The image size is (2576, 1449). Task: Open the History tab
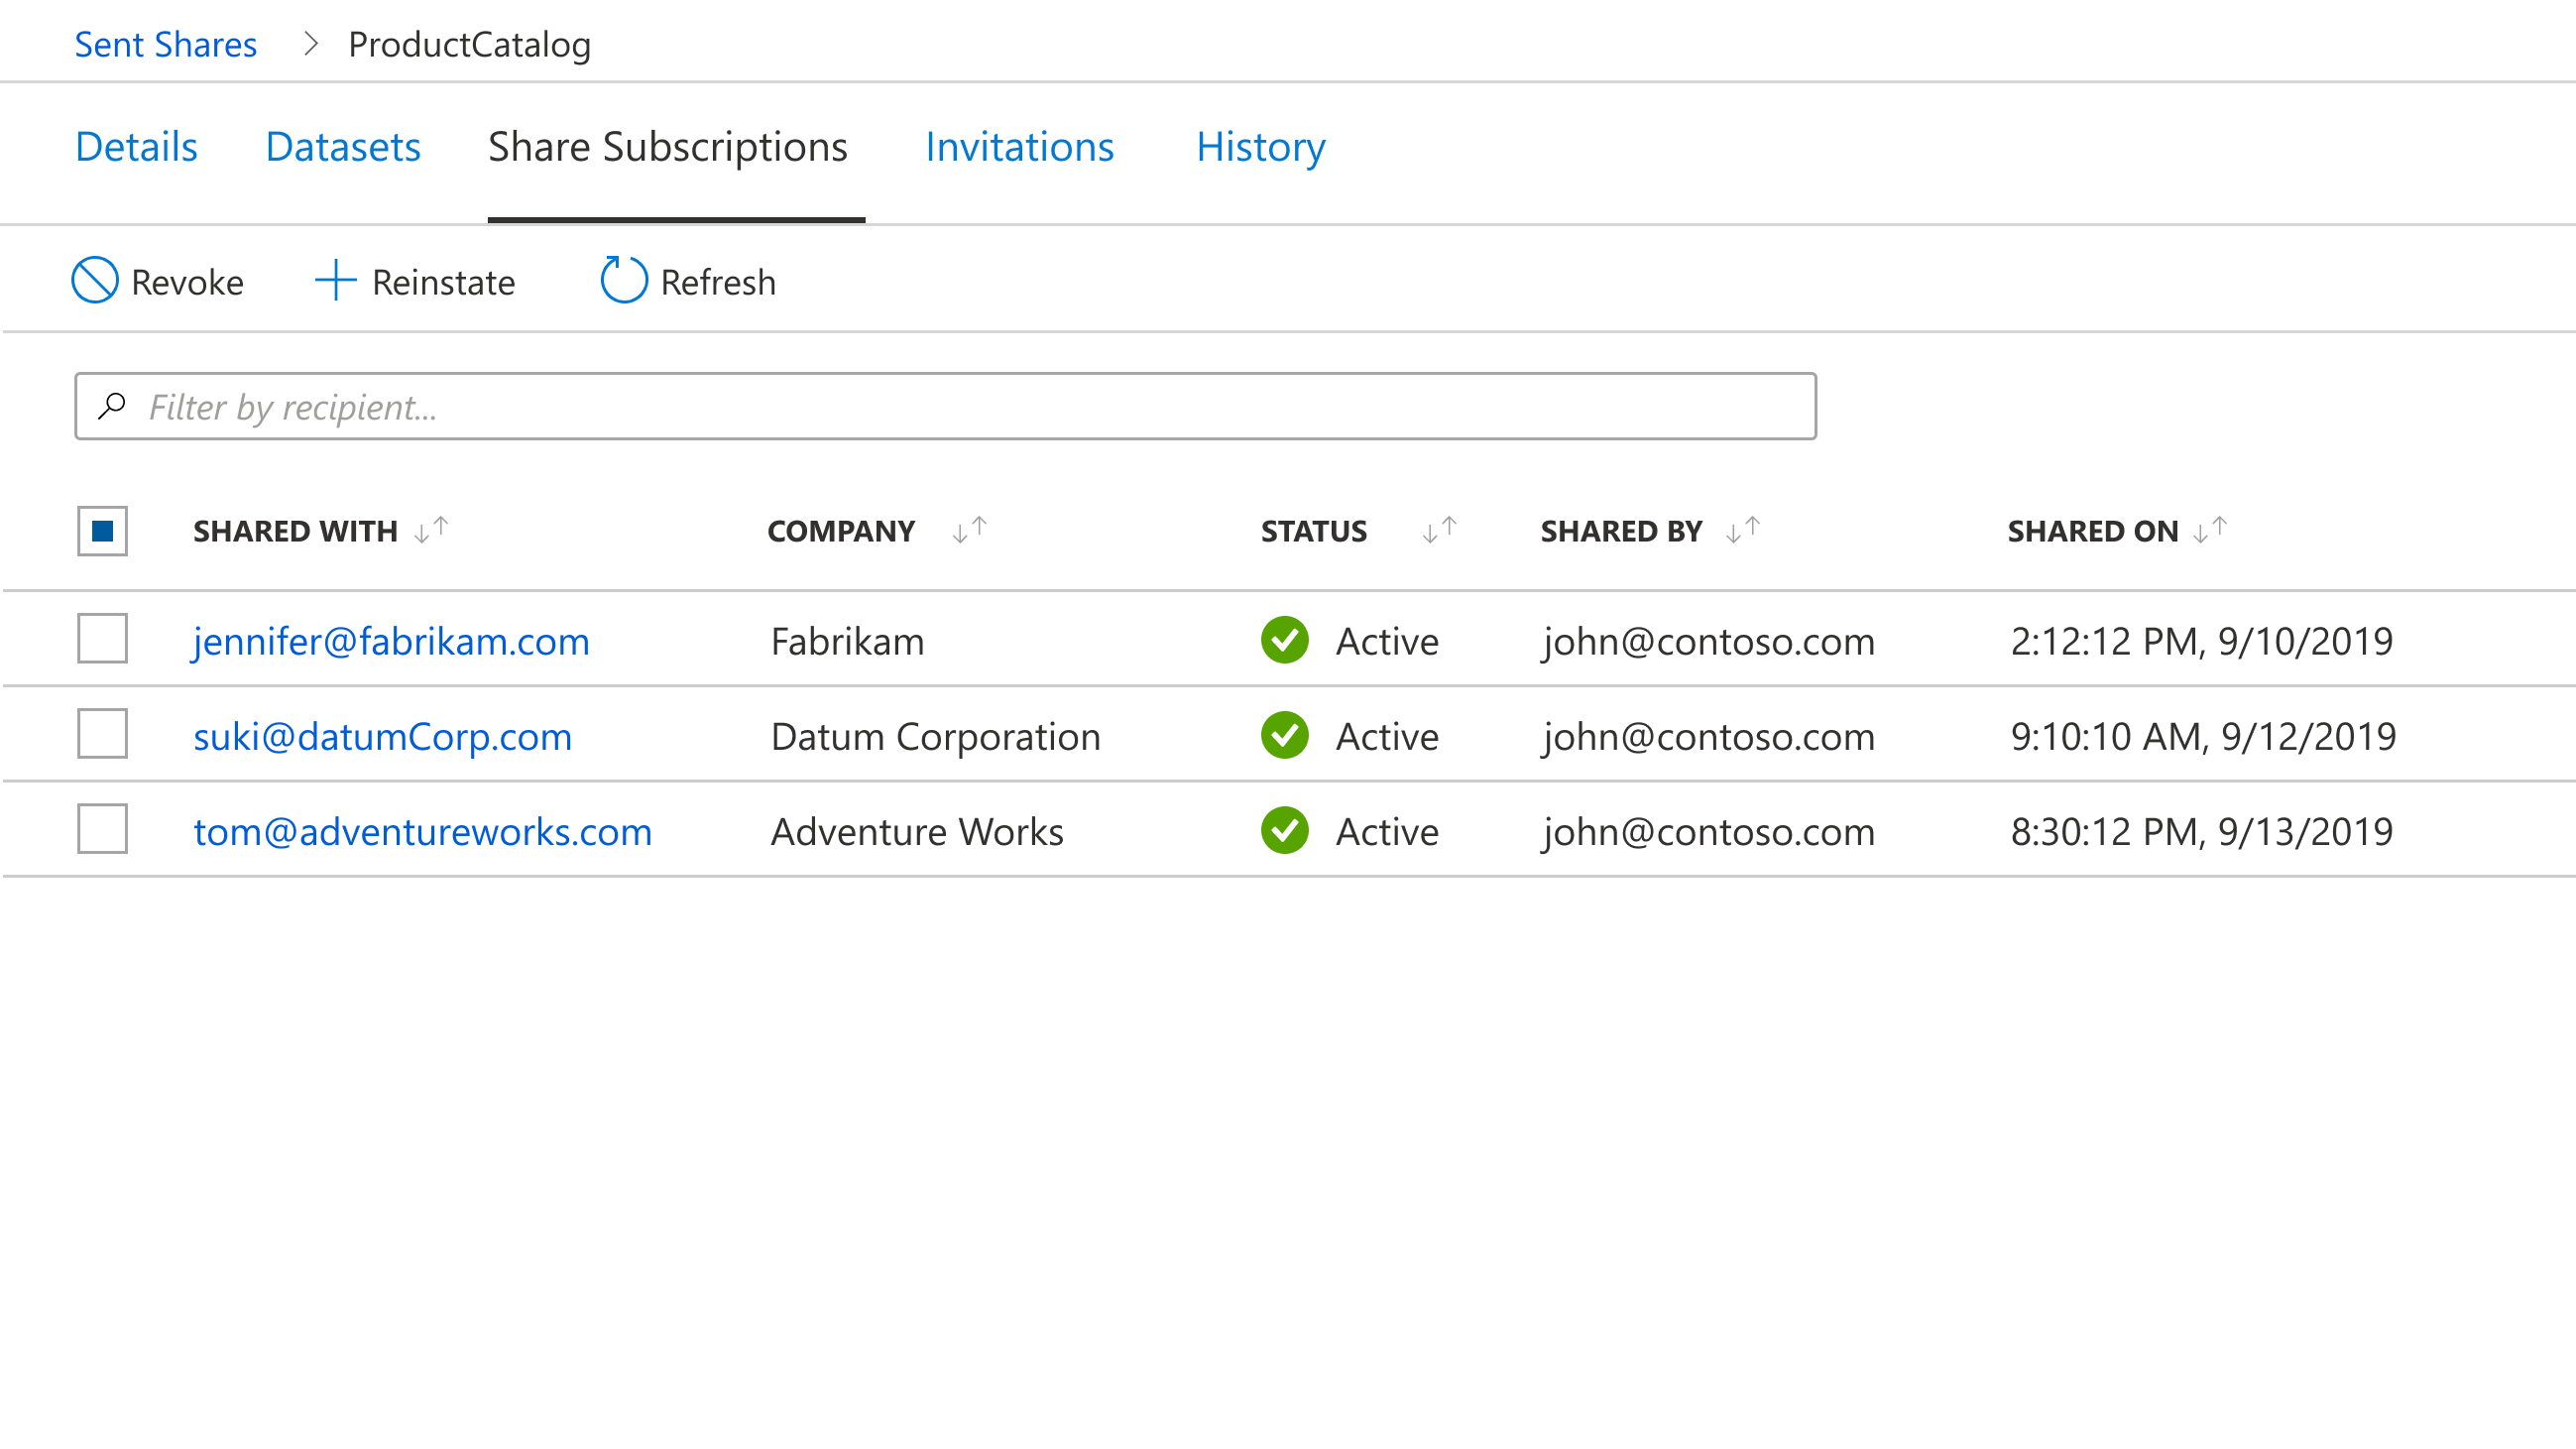click(x=1260, y=147)
